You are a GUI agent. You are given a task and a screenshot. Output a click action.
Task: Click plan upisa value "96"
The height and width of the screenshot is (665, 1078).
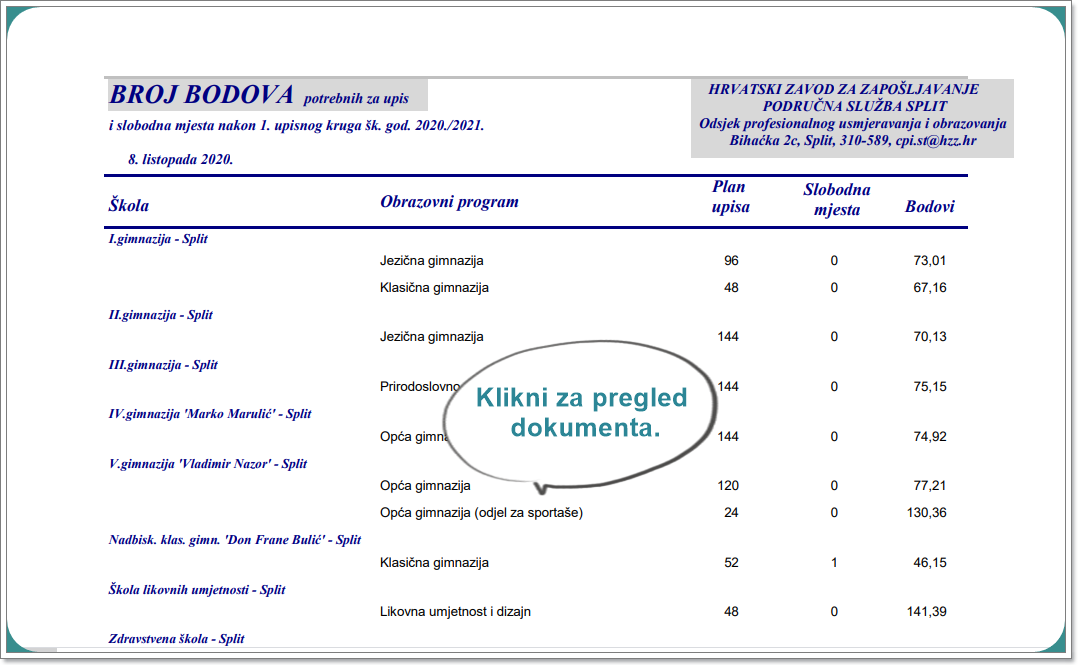click(731, 261)
